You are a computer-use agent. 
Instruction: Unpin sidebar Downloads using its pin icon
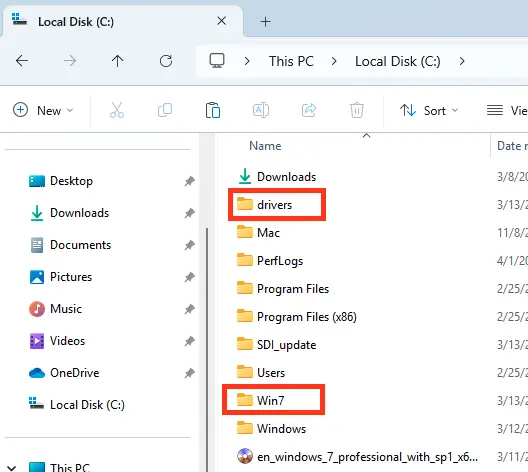(190, 213)
